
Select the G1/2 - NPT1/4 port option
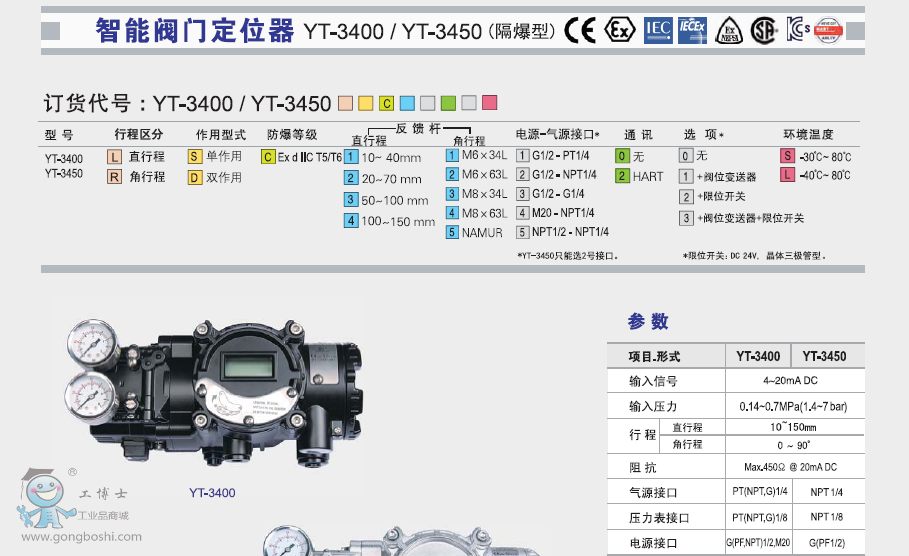tap(557, 175)
